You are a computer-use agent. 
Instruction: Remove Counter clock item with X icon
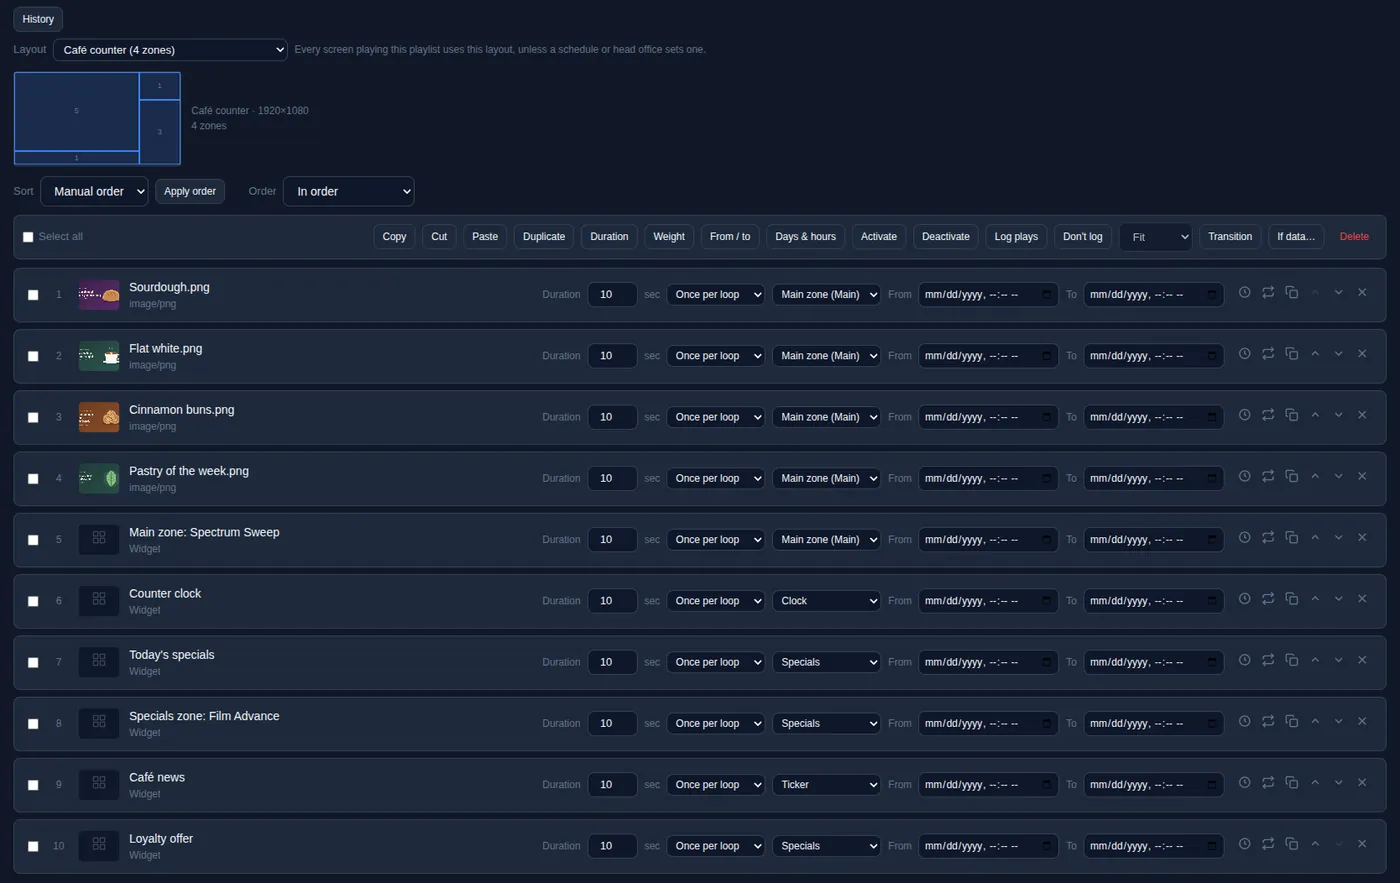[1362, 598]
